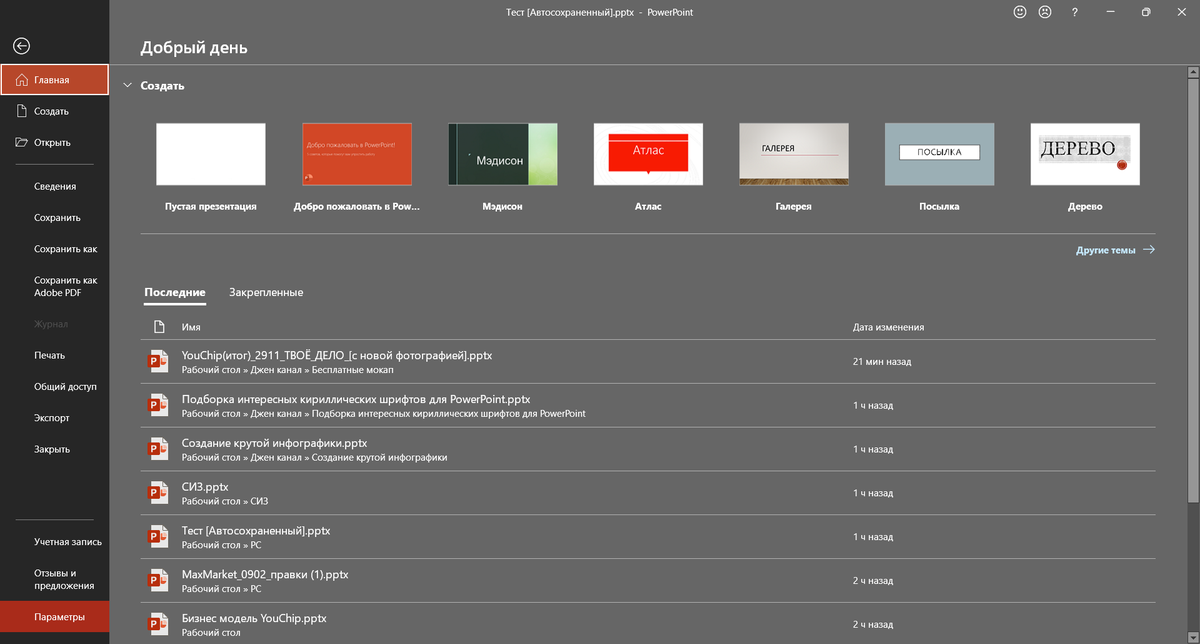Click path 'Рабочий стол » Джен канал » Бесплатные мокап'

tap(288, 370)
